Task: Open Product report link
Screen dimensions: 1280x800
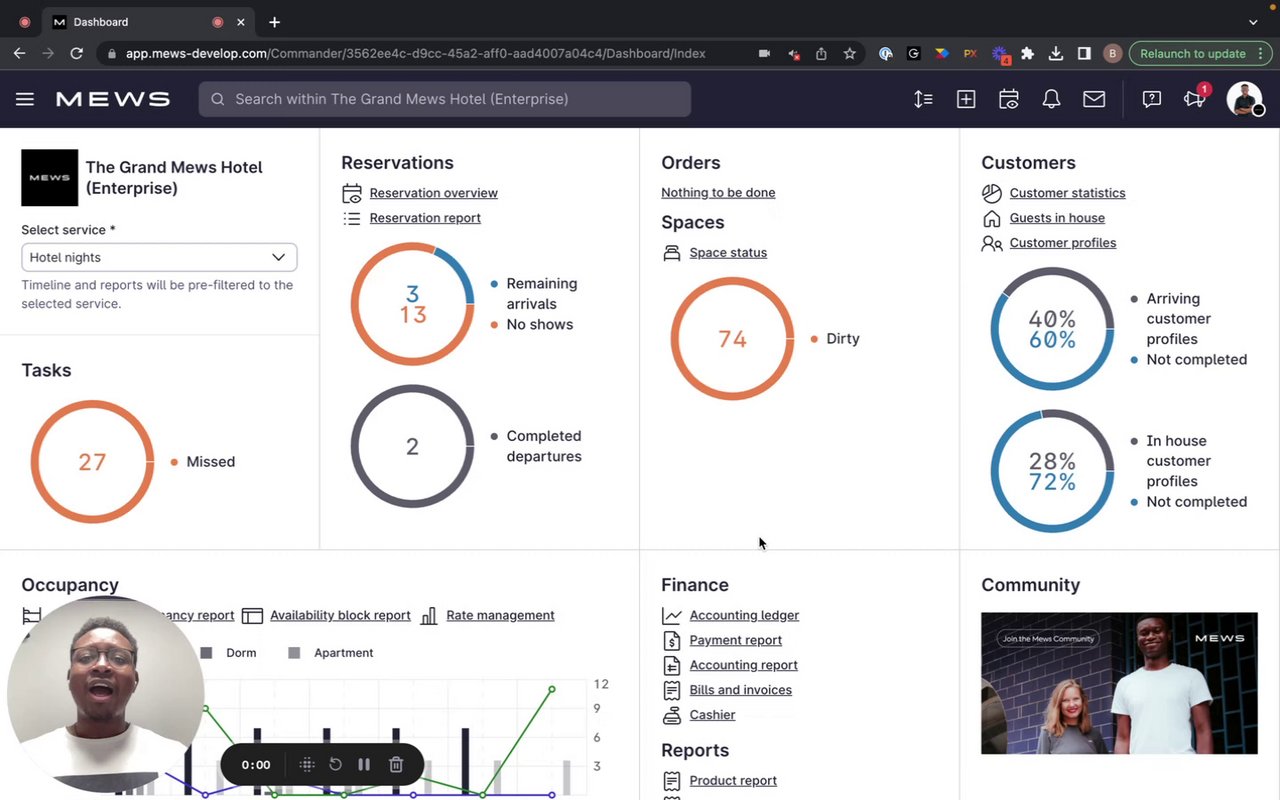Action: click(733, 781)
